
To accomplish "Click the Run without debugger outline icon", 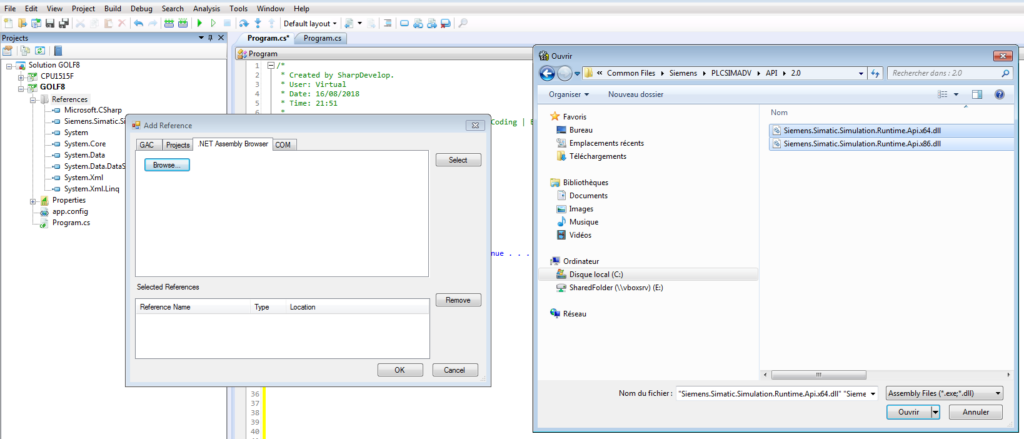I will [214, 24].
